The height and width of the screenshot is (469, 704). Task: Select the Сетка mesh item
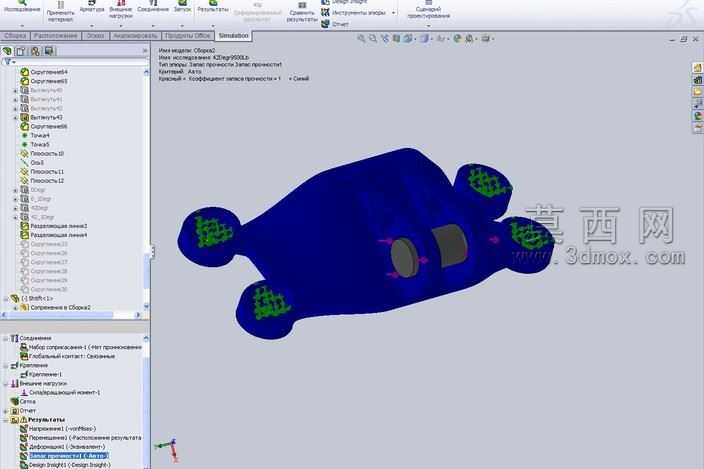coord(23,401)
